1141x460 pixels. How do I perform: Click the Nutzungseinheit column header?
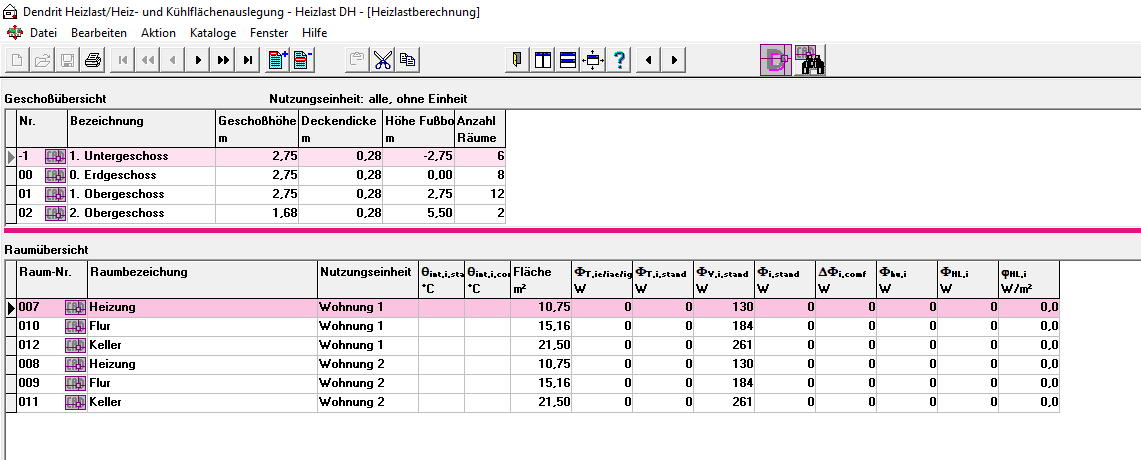[x=368, y=279]
